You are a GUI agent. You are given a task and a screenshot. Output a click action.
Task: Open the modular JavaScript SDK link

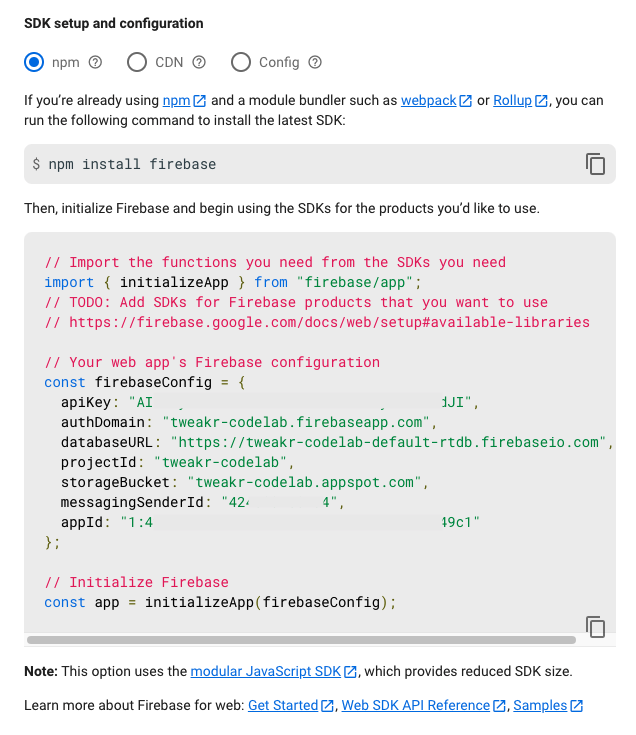(265, 672)
